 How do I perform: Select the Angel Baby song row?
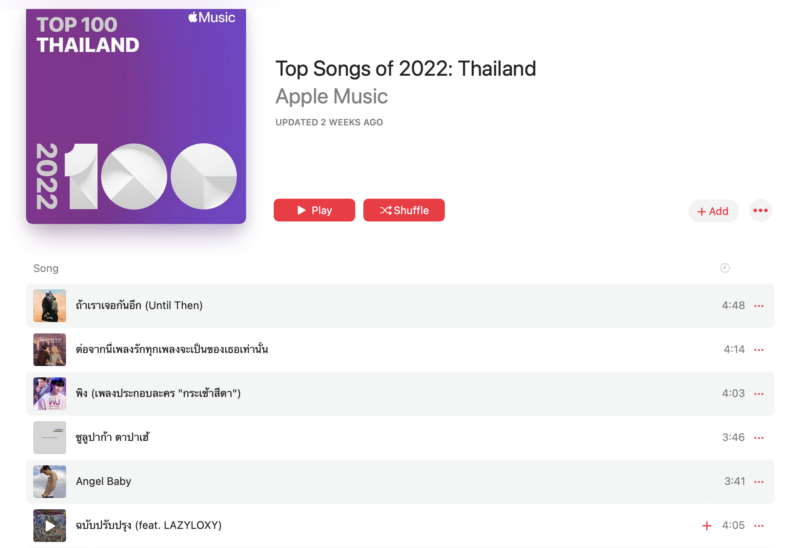coord(400,481)
